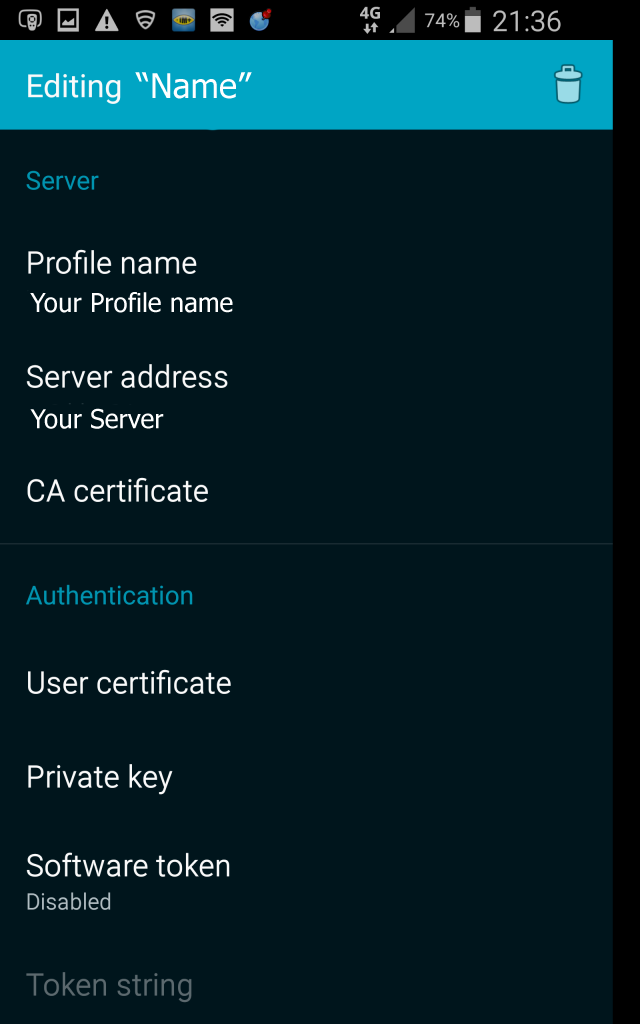Select the CA certificate option
The height and width of the screenshot is (1024, 640).
[117, 491]
